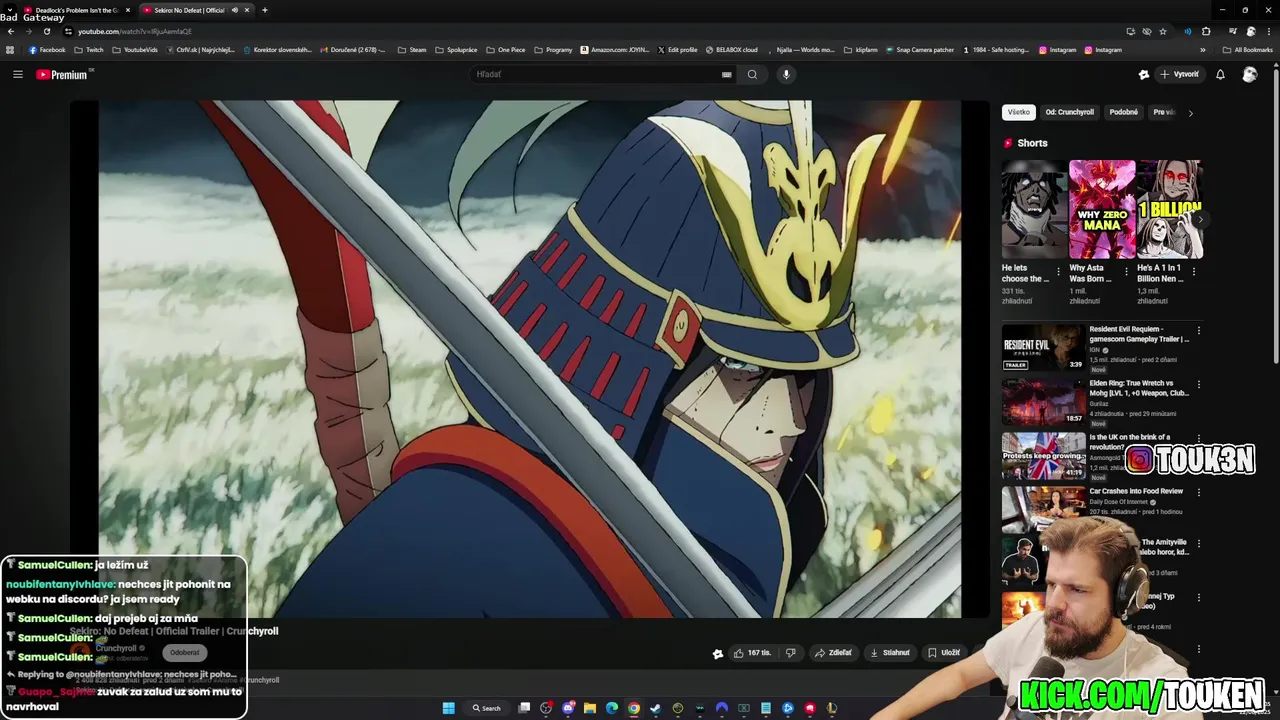1280x720 pixels.
Task: Open the Facebook bookmark
Action: coord(47,50)
